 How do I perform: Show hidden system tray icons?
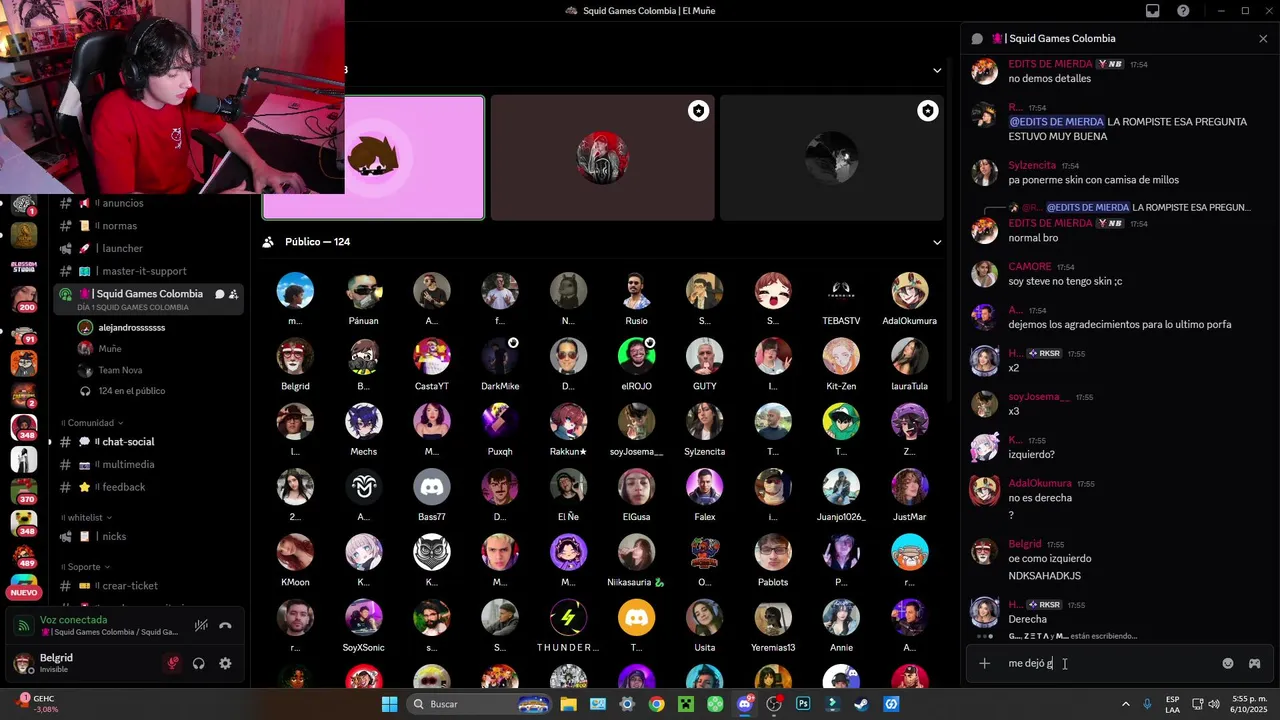[1126, 704]
